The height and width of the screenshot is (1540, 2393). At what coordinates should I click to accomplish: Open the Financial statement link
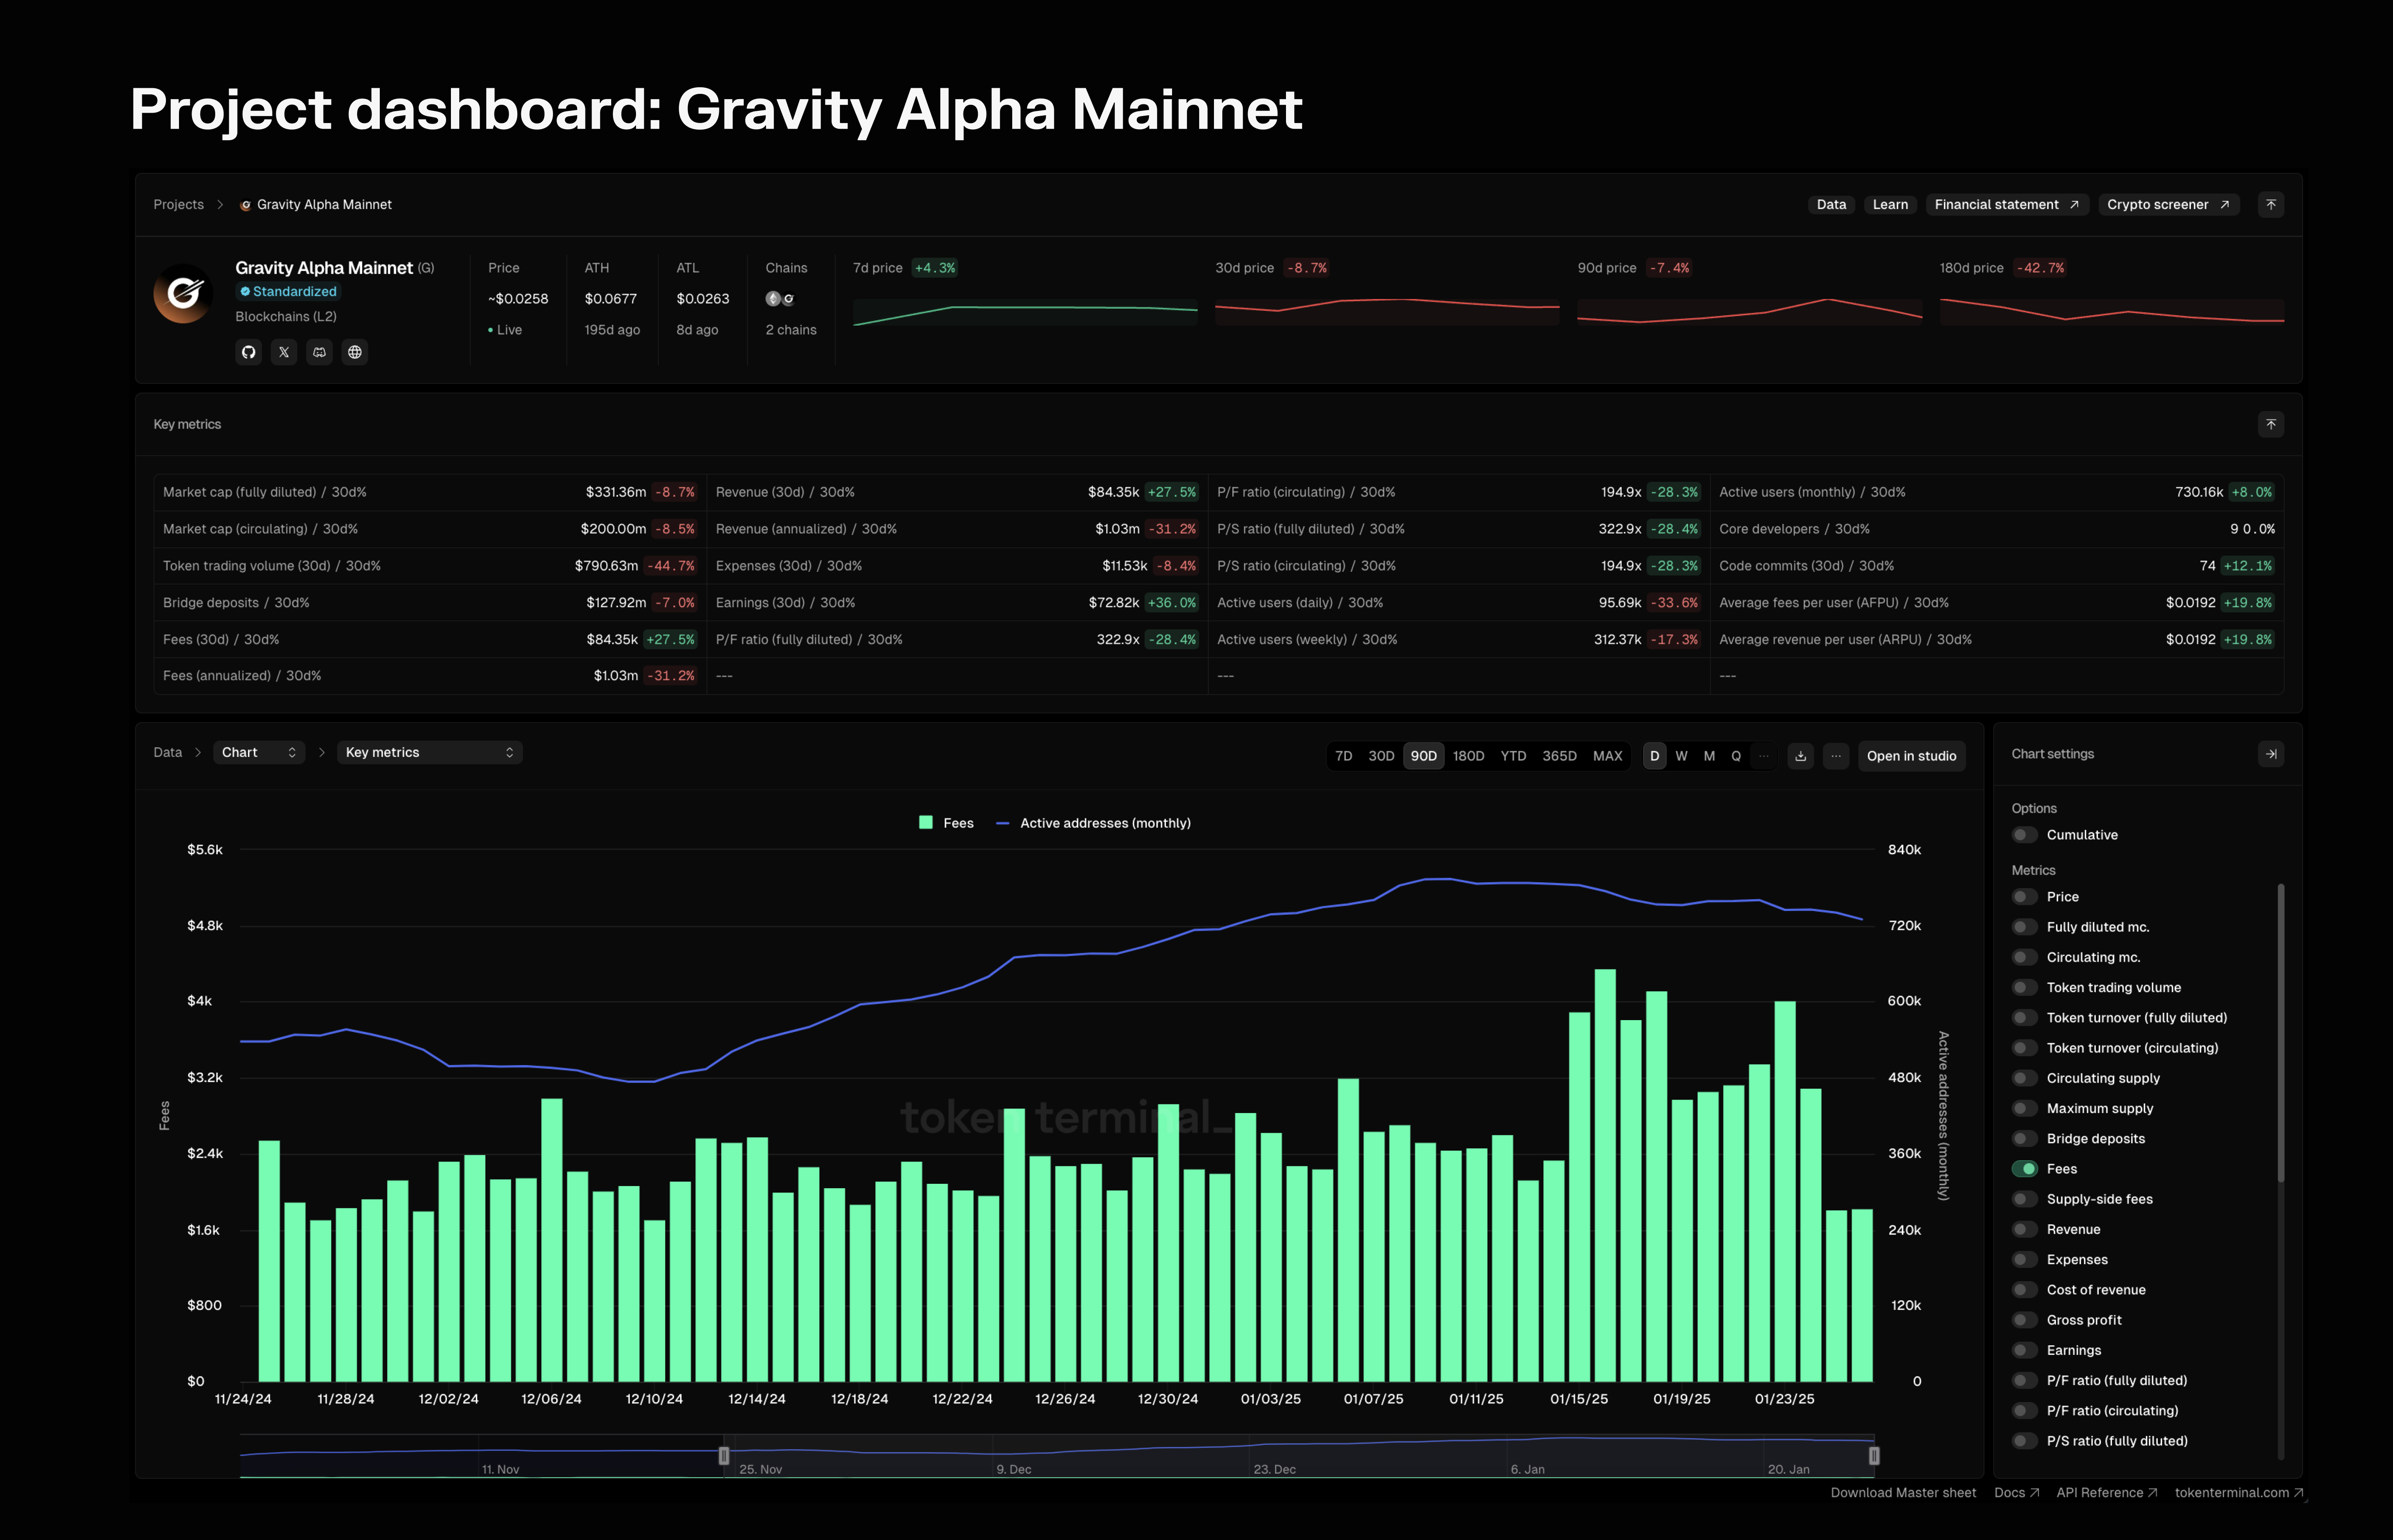pos(2006,204)
